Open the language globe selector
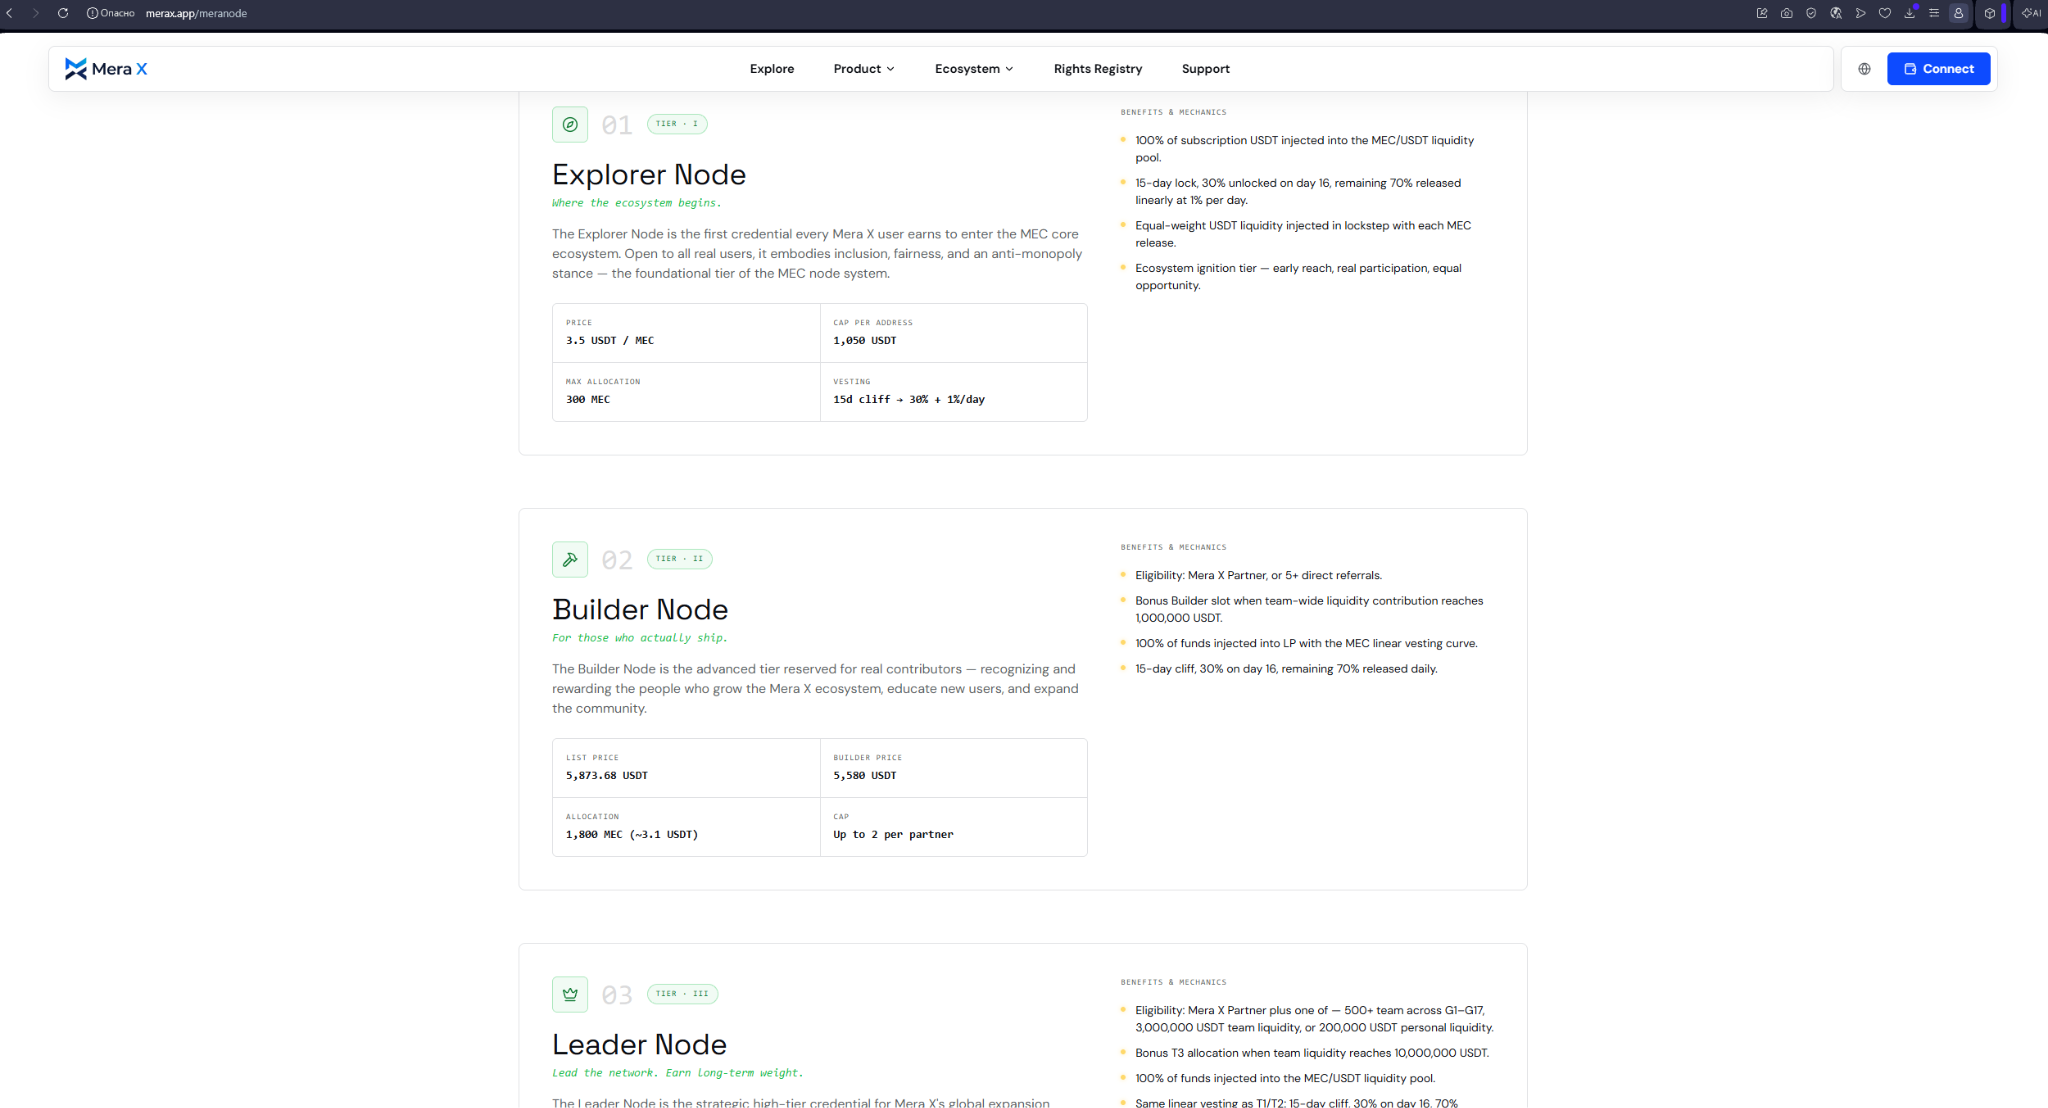This screenshot has height=1108, width=2048. (x=1864, y=69)
